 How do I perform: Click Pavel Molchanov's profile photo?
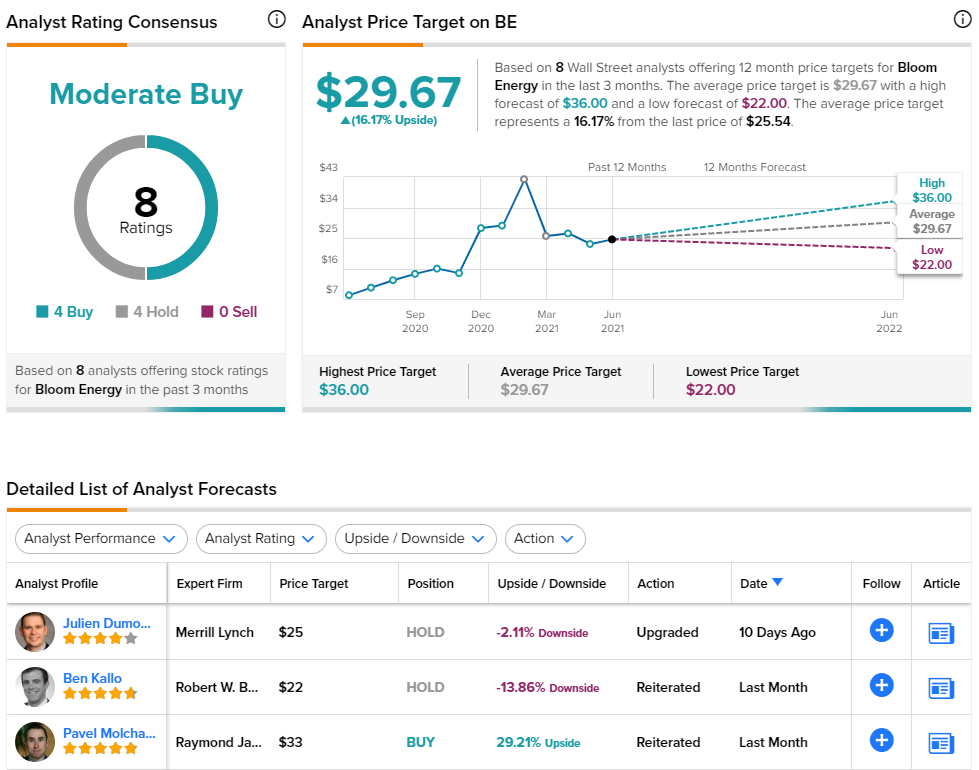click(35, 741)
